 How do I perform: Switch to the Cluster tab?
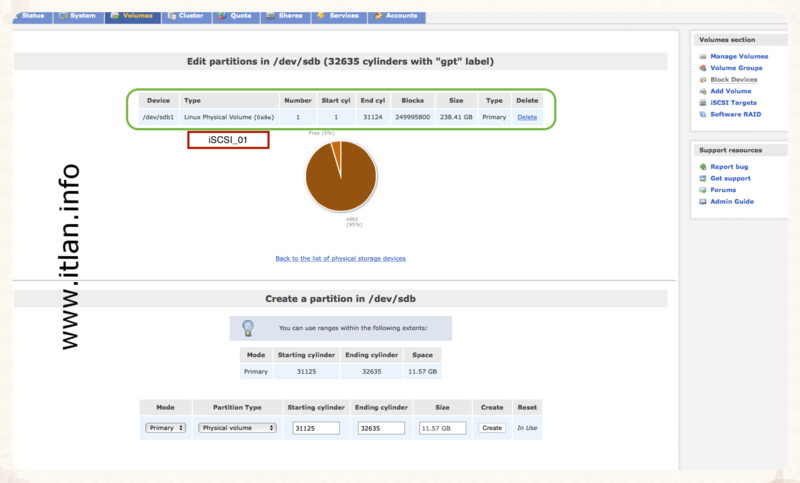tap(185, 16)
